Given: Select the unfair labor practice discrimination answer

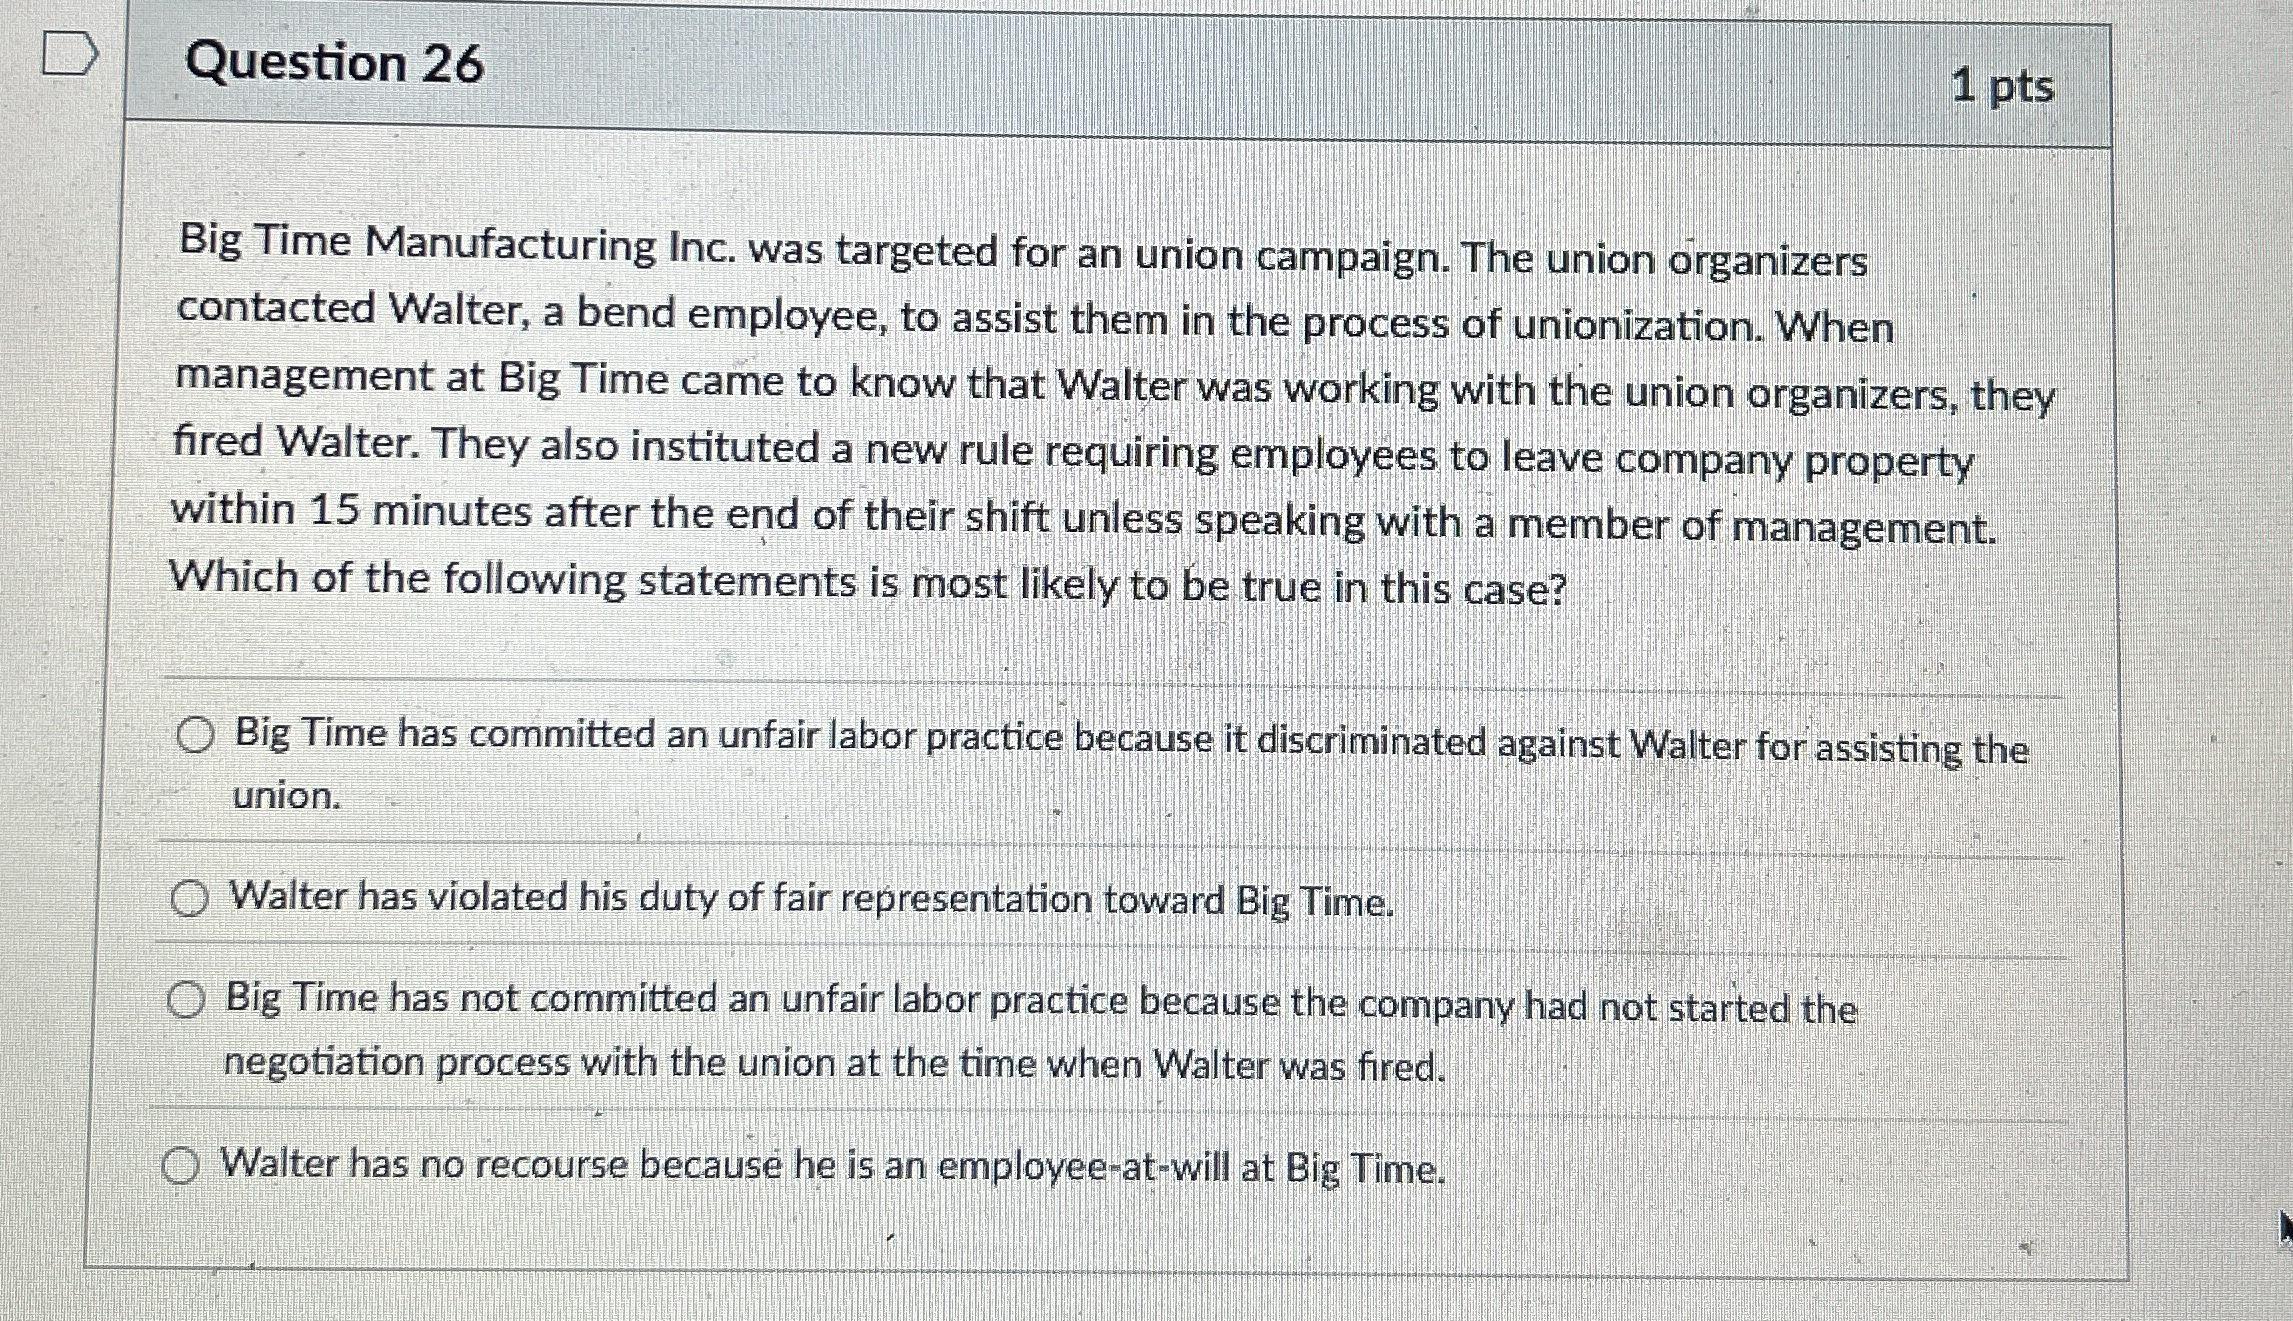Looking at the screenshot, I should 196,738.
